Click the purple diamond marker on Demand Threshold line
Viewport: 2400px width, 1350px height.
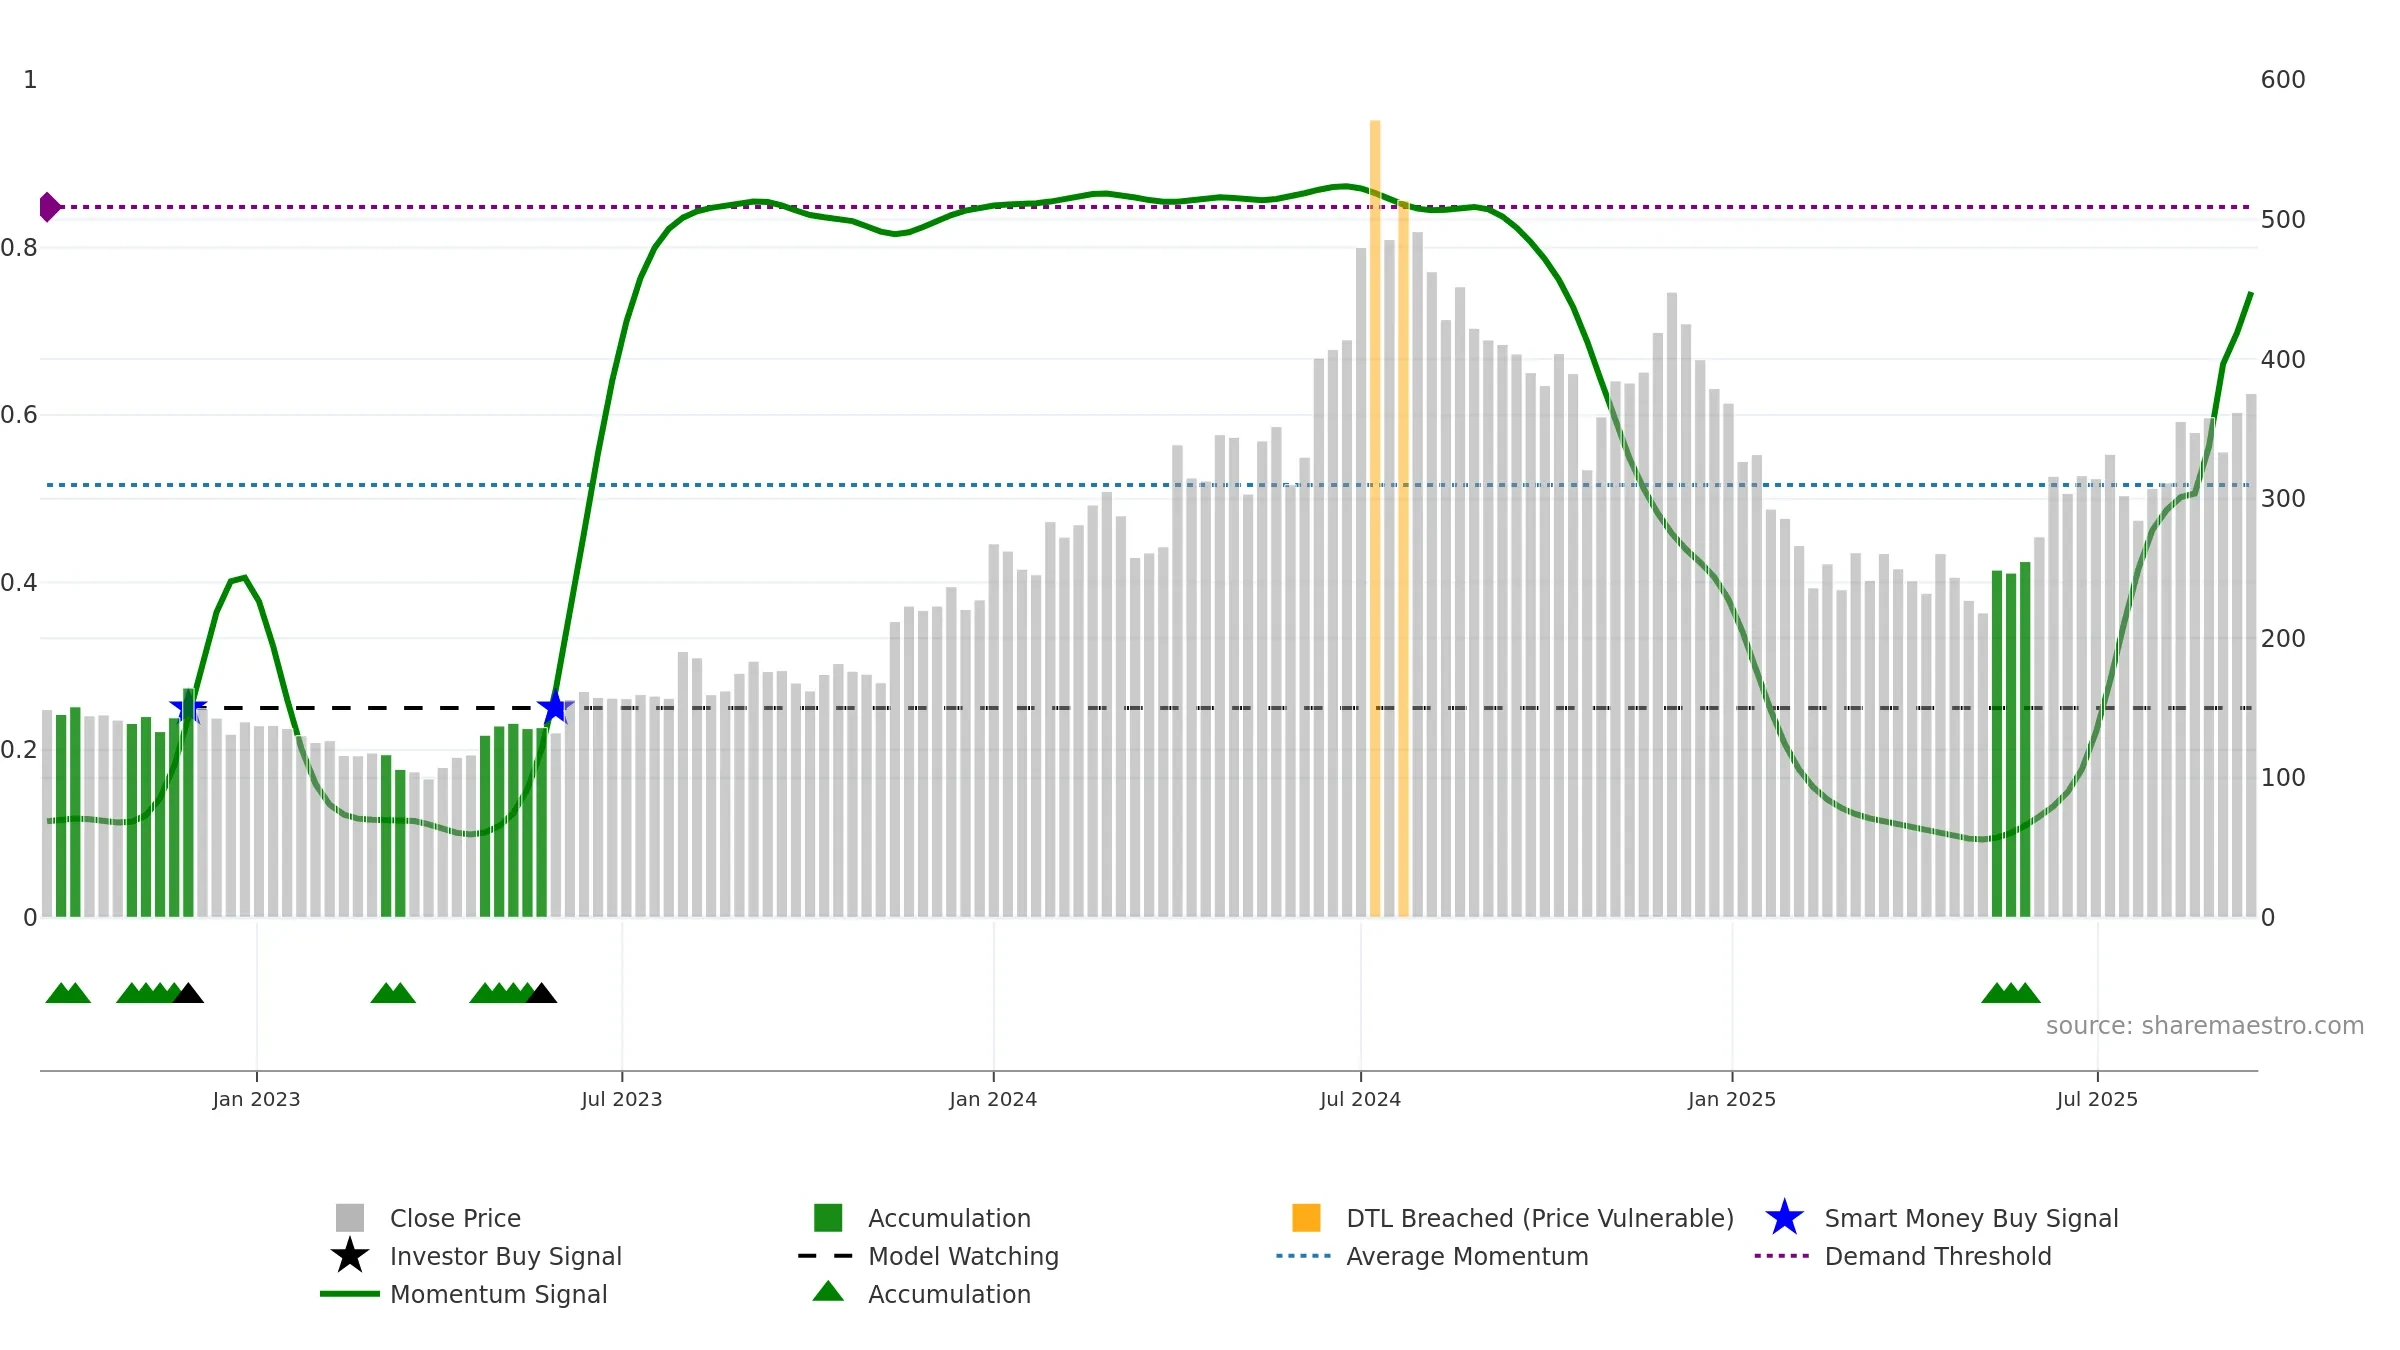(49, 207)
